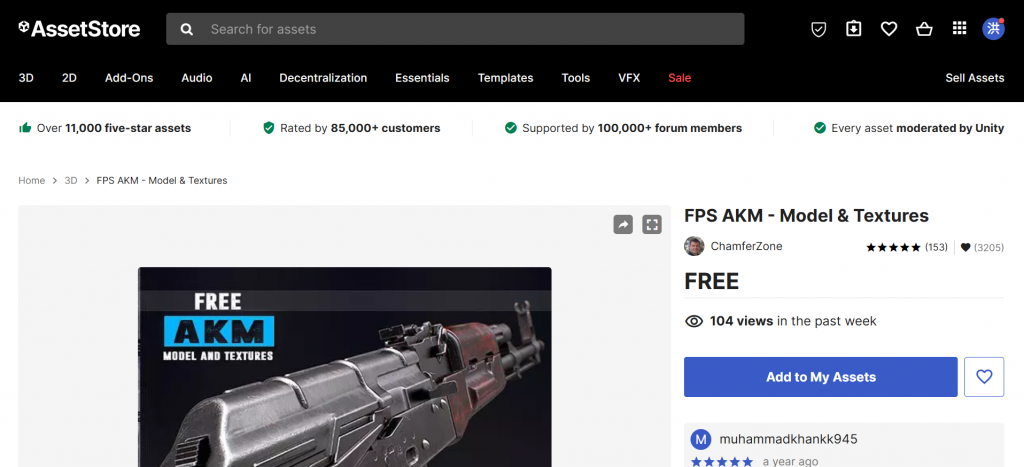Click the thumbs-up five-star assets icon

coord(25,127)
